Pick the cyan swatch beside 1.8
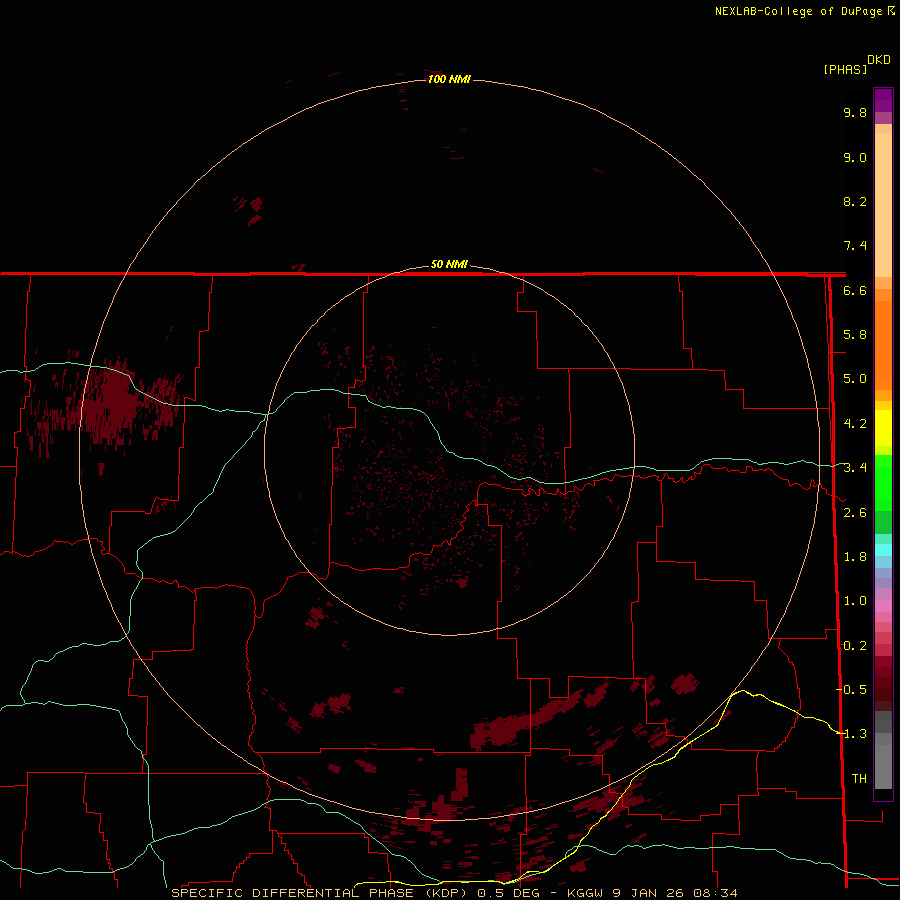900x900 pixels. pyautogui.click(x=883, y=550)
